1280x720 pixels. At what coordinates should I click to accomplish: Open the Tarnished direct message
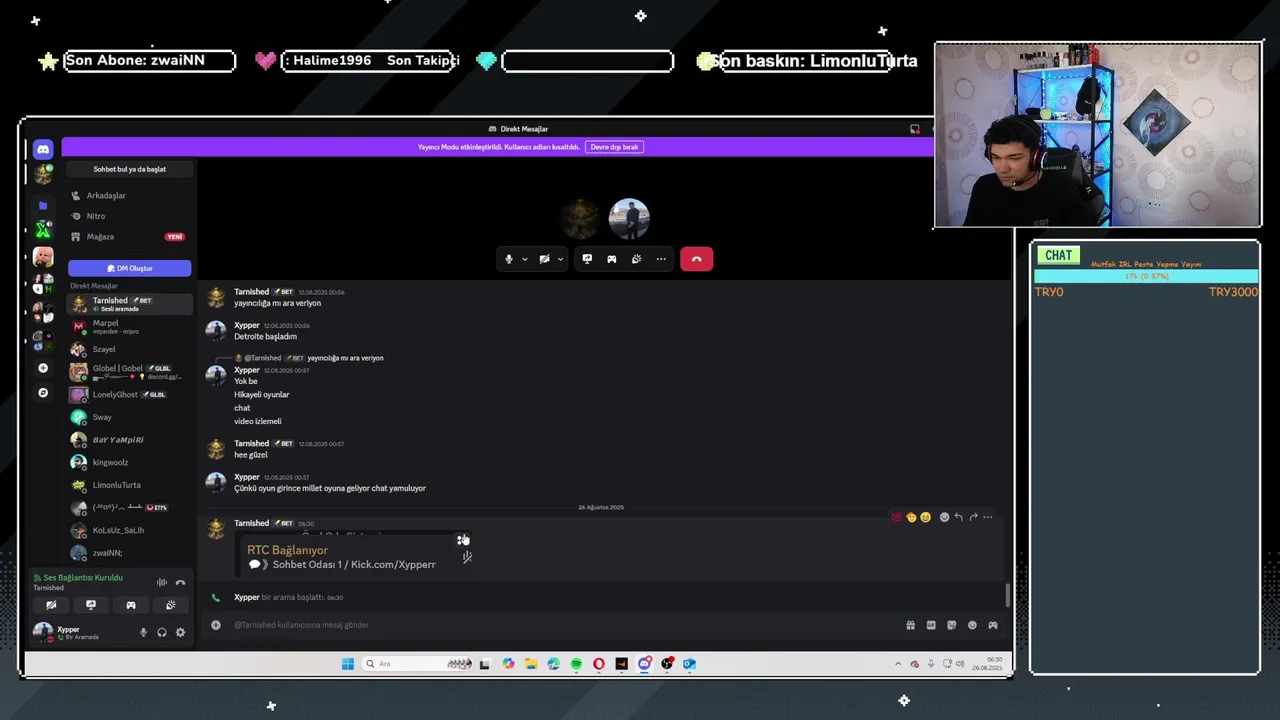pyautogui.click(x=130, y=304)
